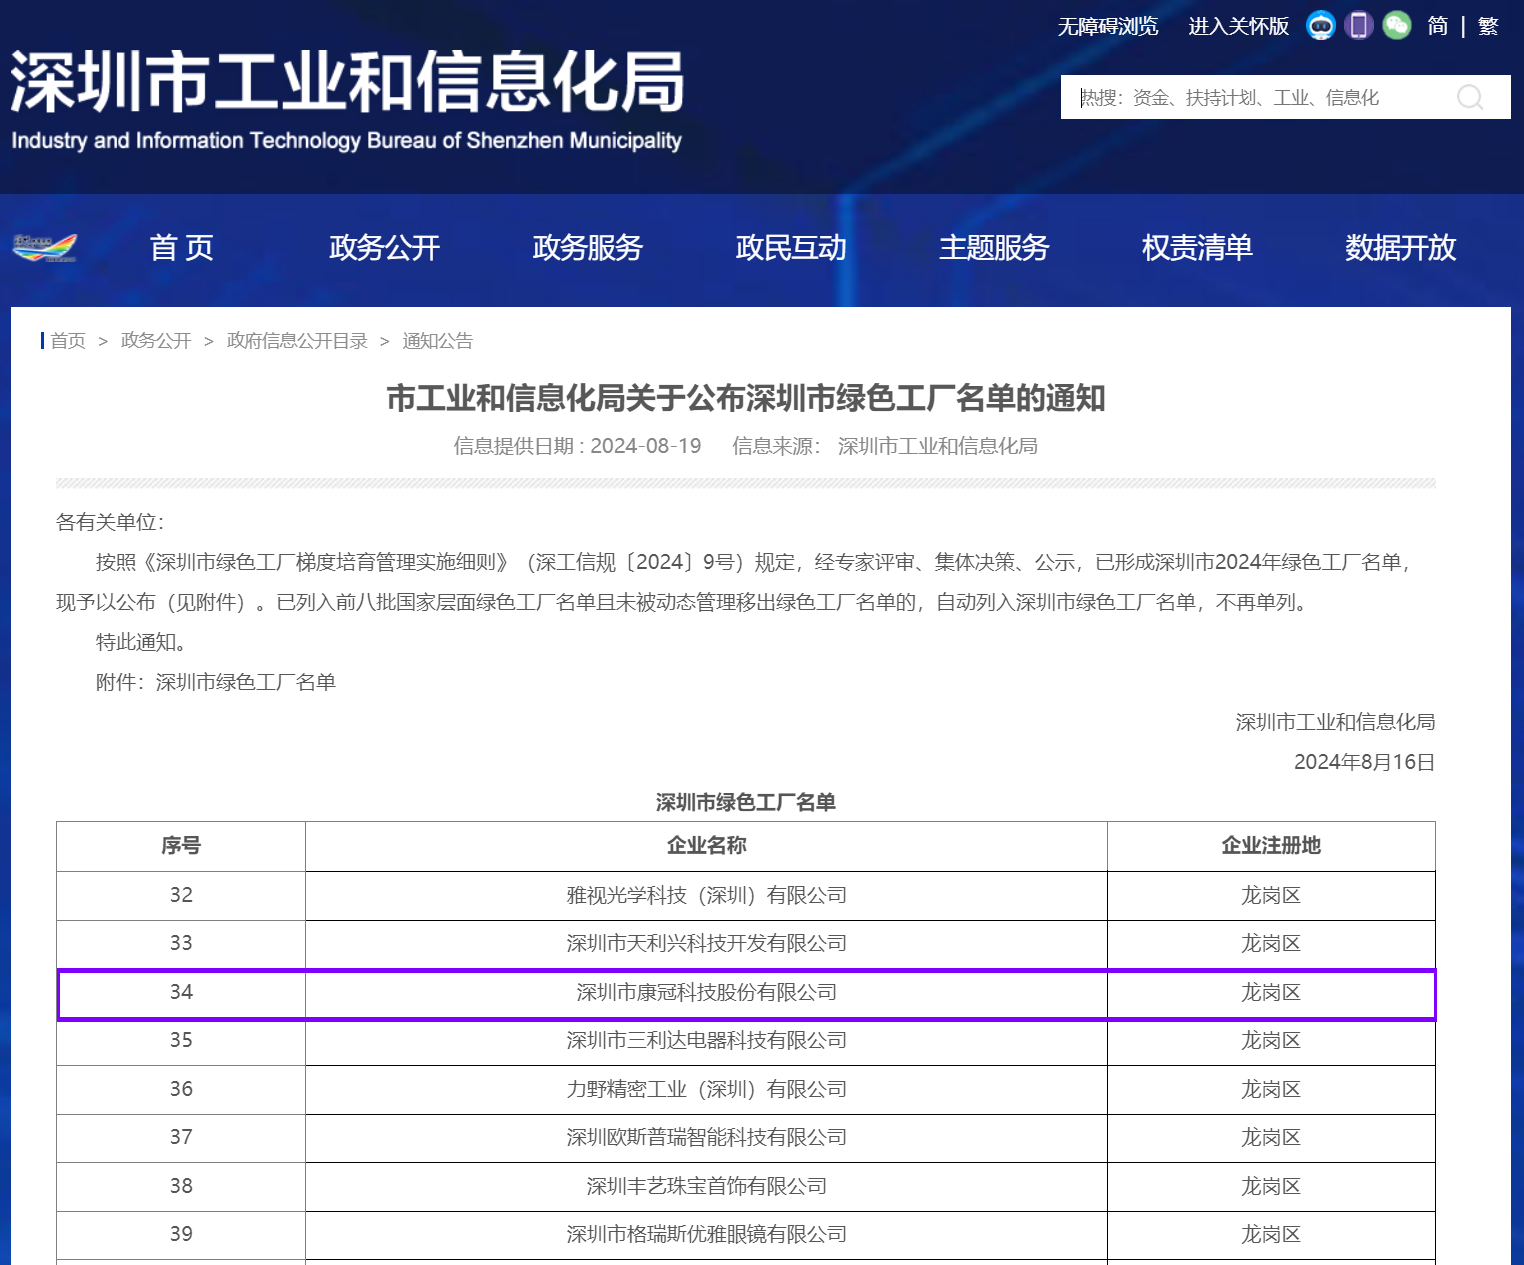Screen dimensions: 1524x1265
Task: Expand the 主题服务 navigation menu
Action: pyautogui.click(x=993, y=247)
